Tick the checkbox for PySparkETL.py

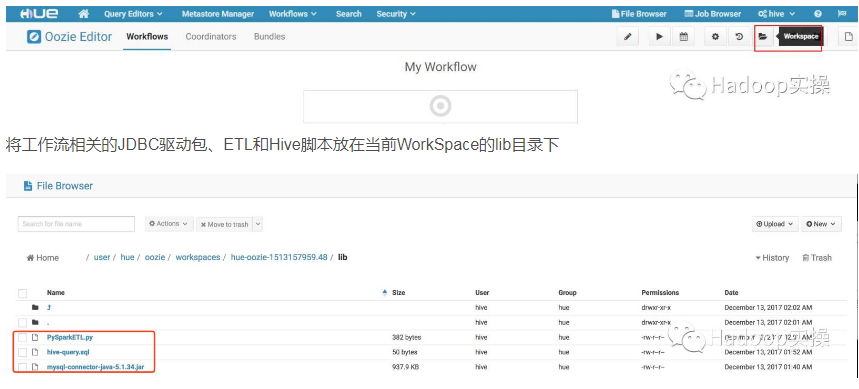pyautogui.click(x=22, y=337)
